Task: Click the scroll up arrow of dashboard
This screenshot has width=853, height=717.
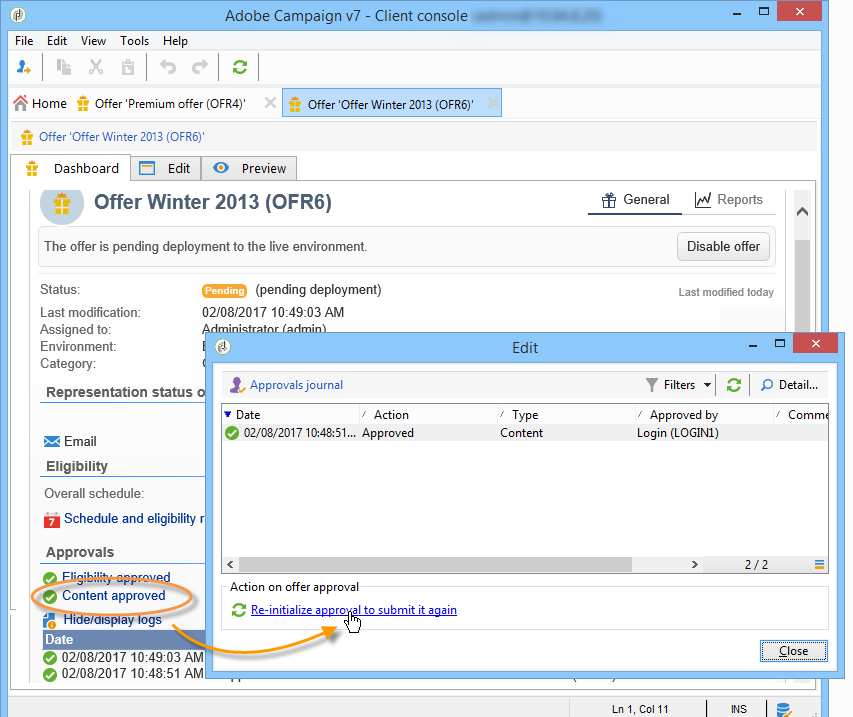Action: point(802,212)
